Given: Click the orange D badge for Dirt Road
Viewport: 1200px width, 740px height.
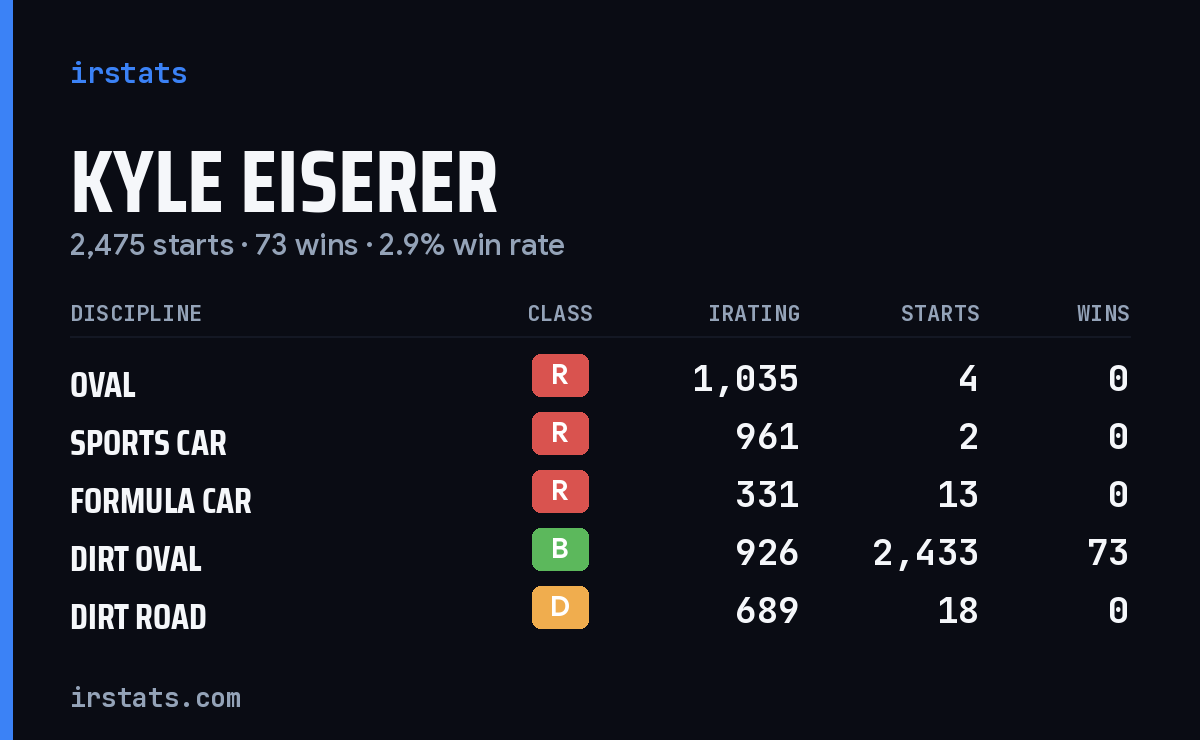Looking at the screenshot, I should click(560, 607).
